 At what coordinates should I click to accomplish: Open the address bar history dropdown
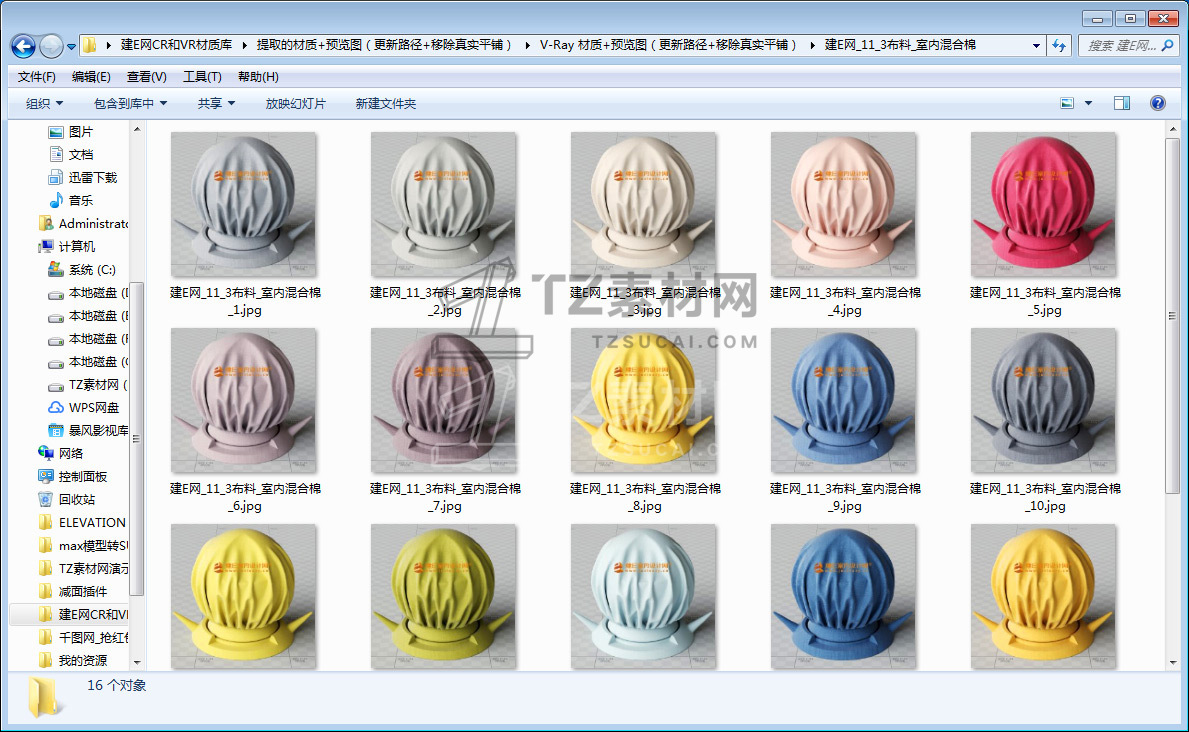(1036, 46)
